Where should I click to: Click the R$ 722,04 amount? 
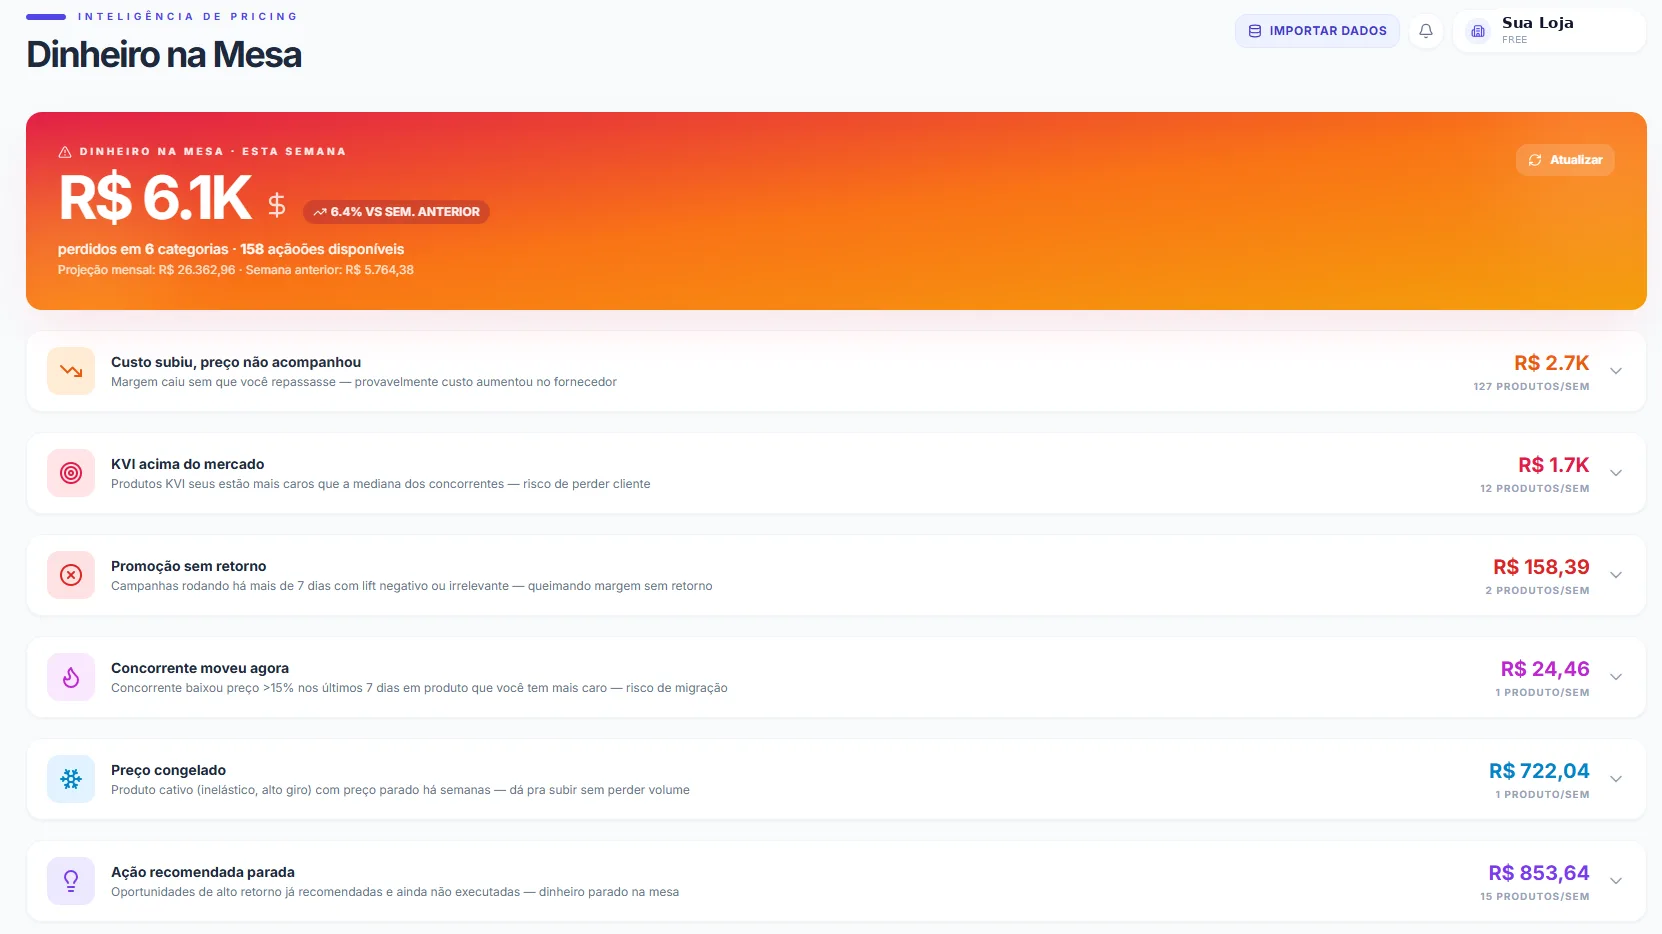(x=1539, y=771)
